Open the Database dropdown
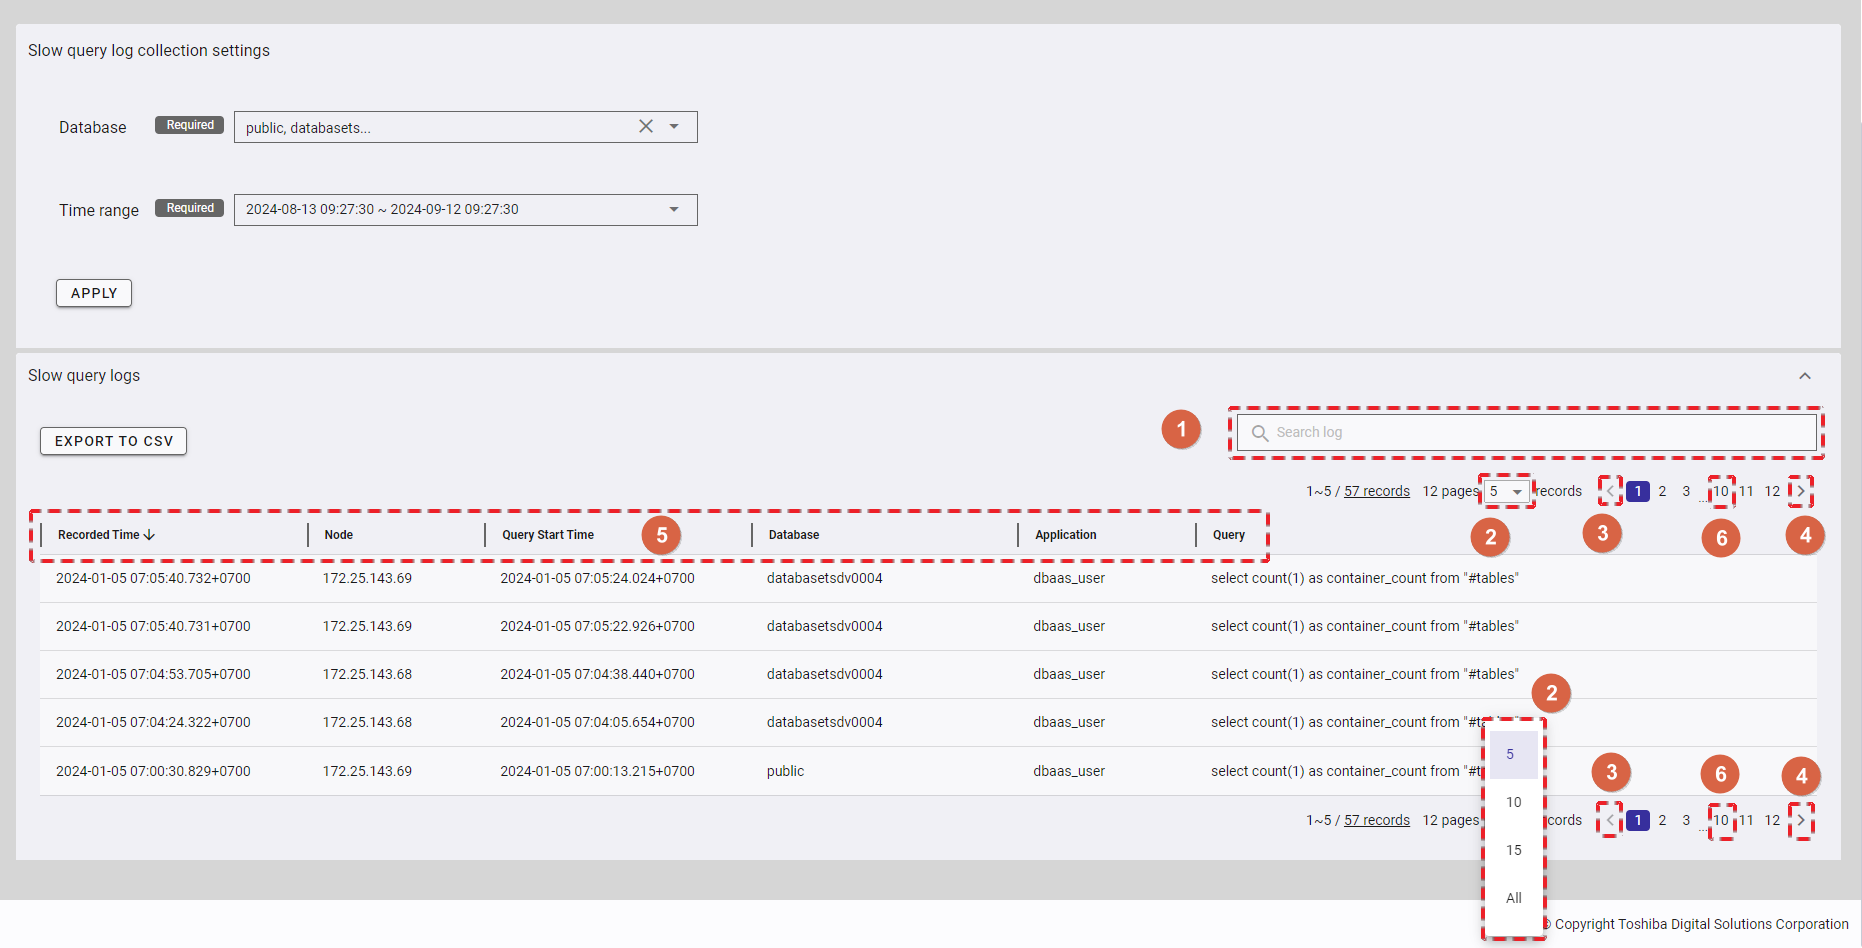This screenshot has height=948, width=1862. pos(674,127)
